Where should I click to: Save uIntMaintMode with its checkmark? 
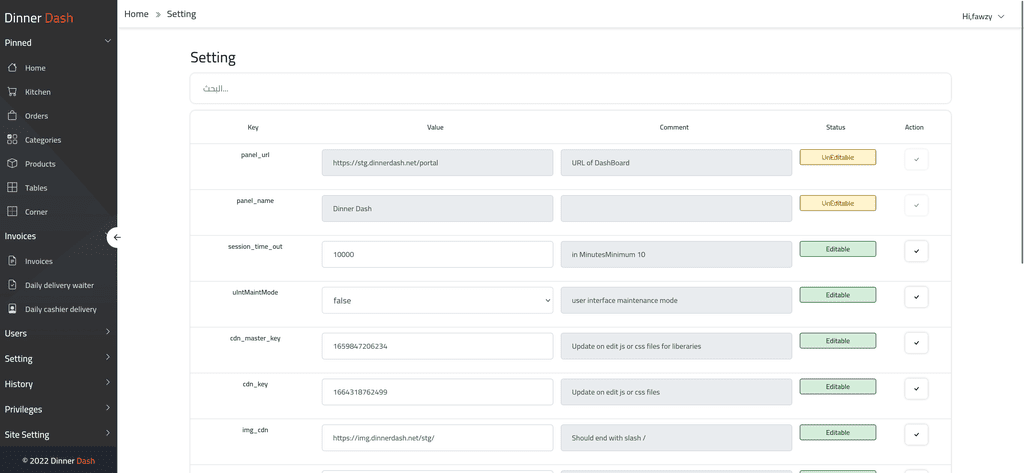click(x=916, y=297)
